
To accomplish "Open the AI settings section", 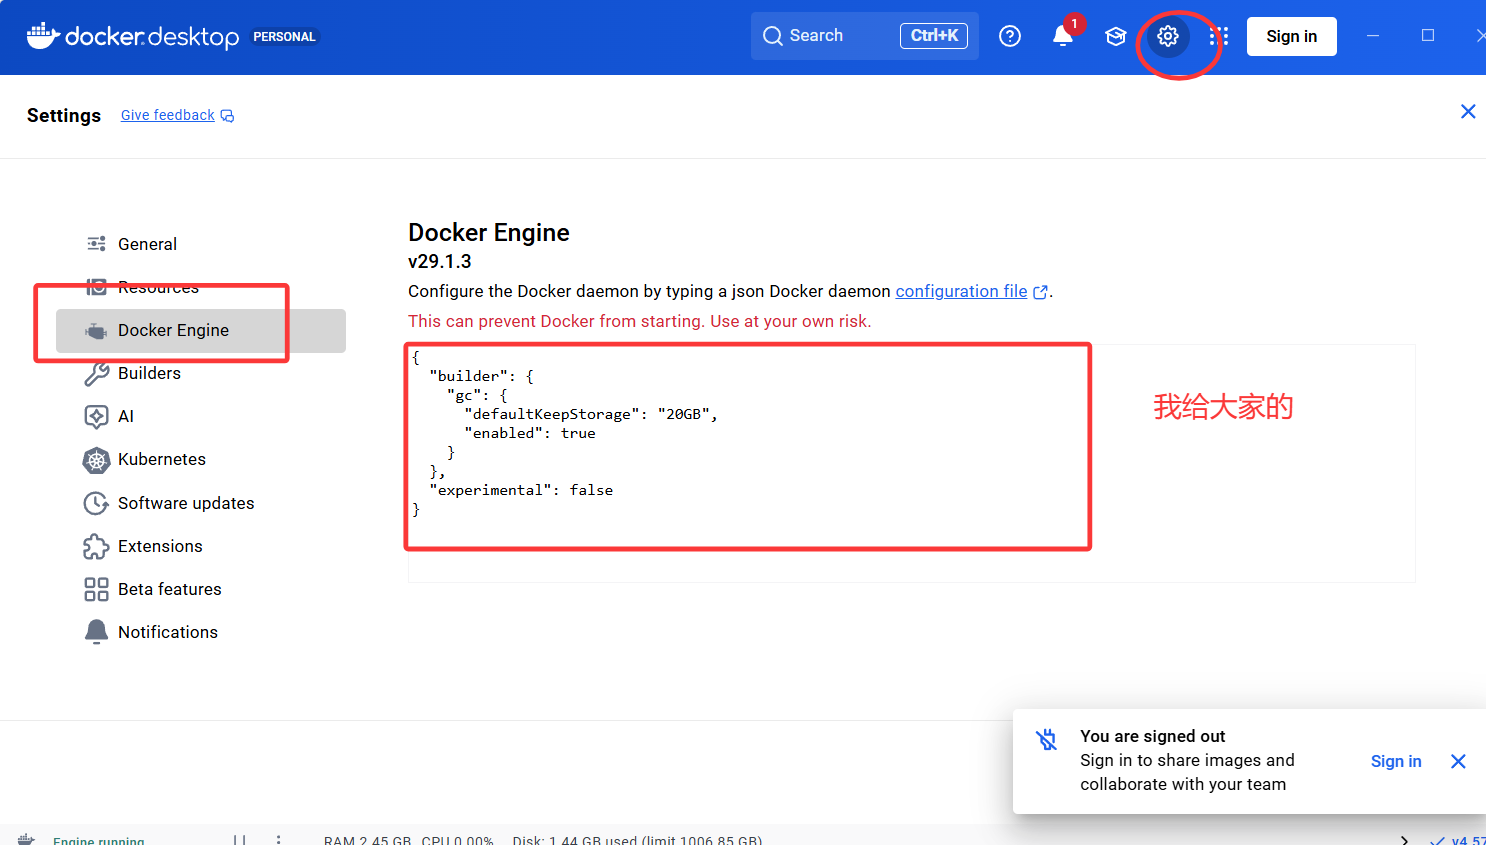I will 201,416.
